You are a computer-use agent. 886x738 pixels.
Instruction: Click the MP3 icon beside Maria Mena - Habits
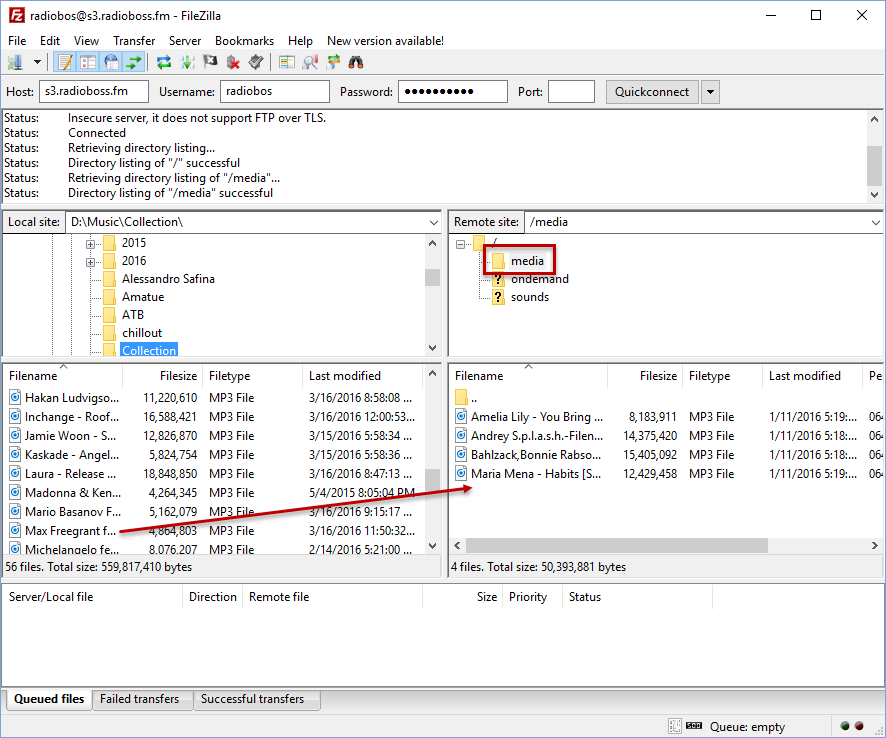[462, 474]
